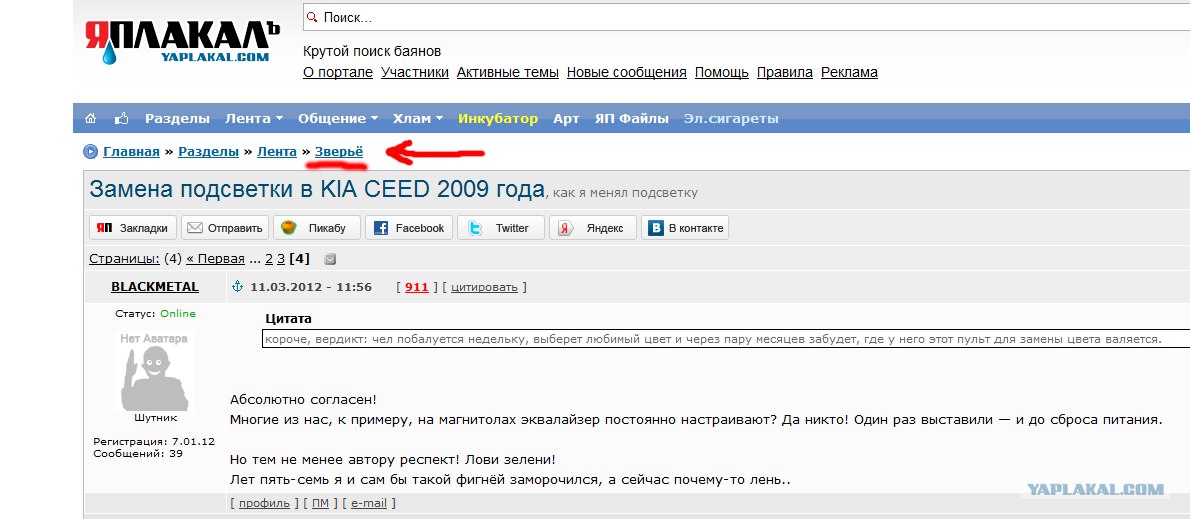Screen dimensions: 1190x519
Task: Go to page 2 of the topic
Action: (269, 259)
